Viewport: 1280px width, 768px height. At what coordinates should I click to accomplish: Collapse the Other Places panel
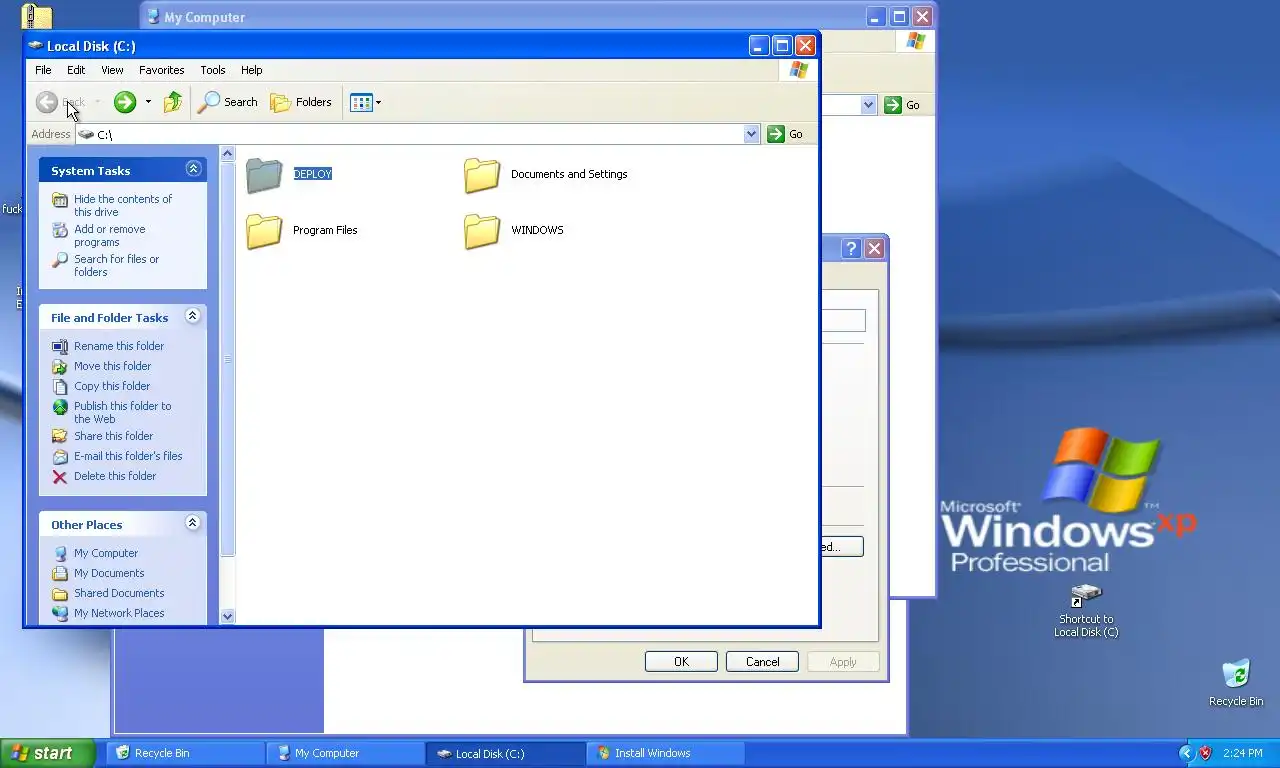coord(194,523)
